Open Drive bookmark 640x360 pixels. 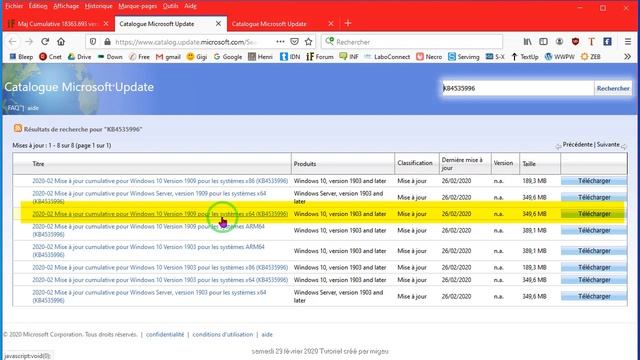(79, 57)
